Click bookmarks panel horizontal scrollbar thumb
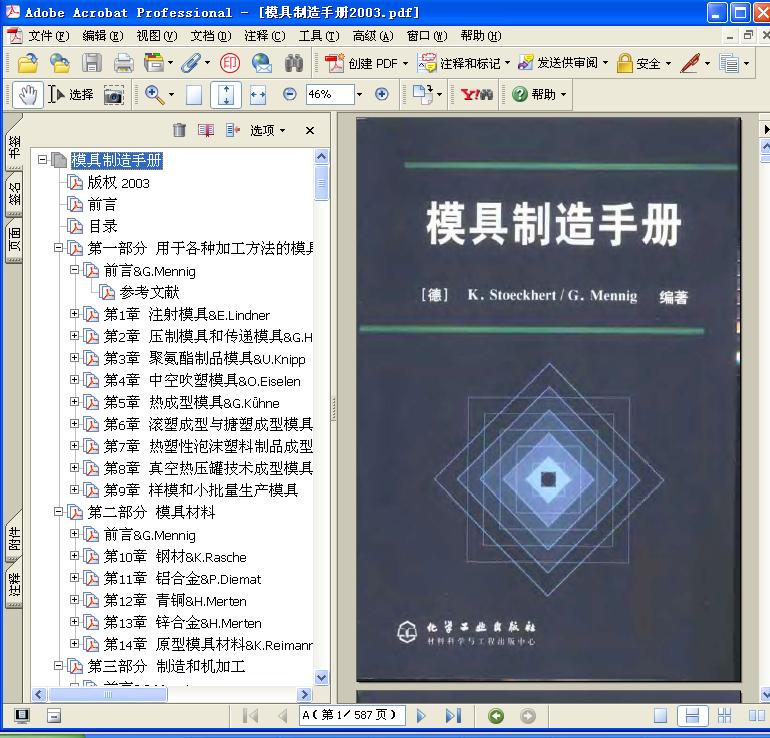770x738 pixels. [108, 694]
